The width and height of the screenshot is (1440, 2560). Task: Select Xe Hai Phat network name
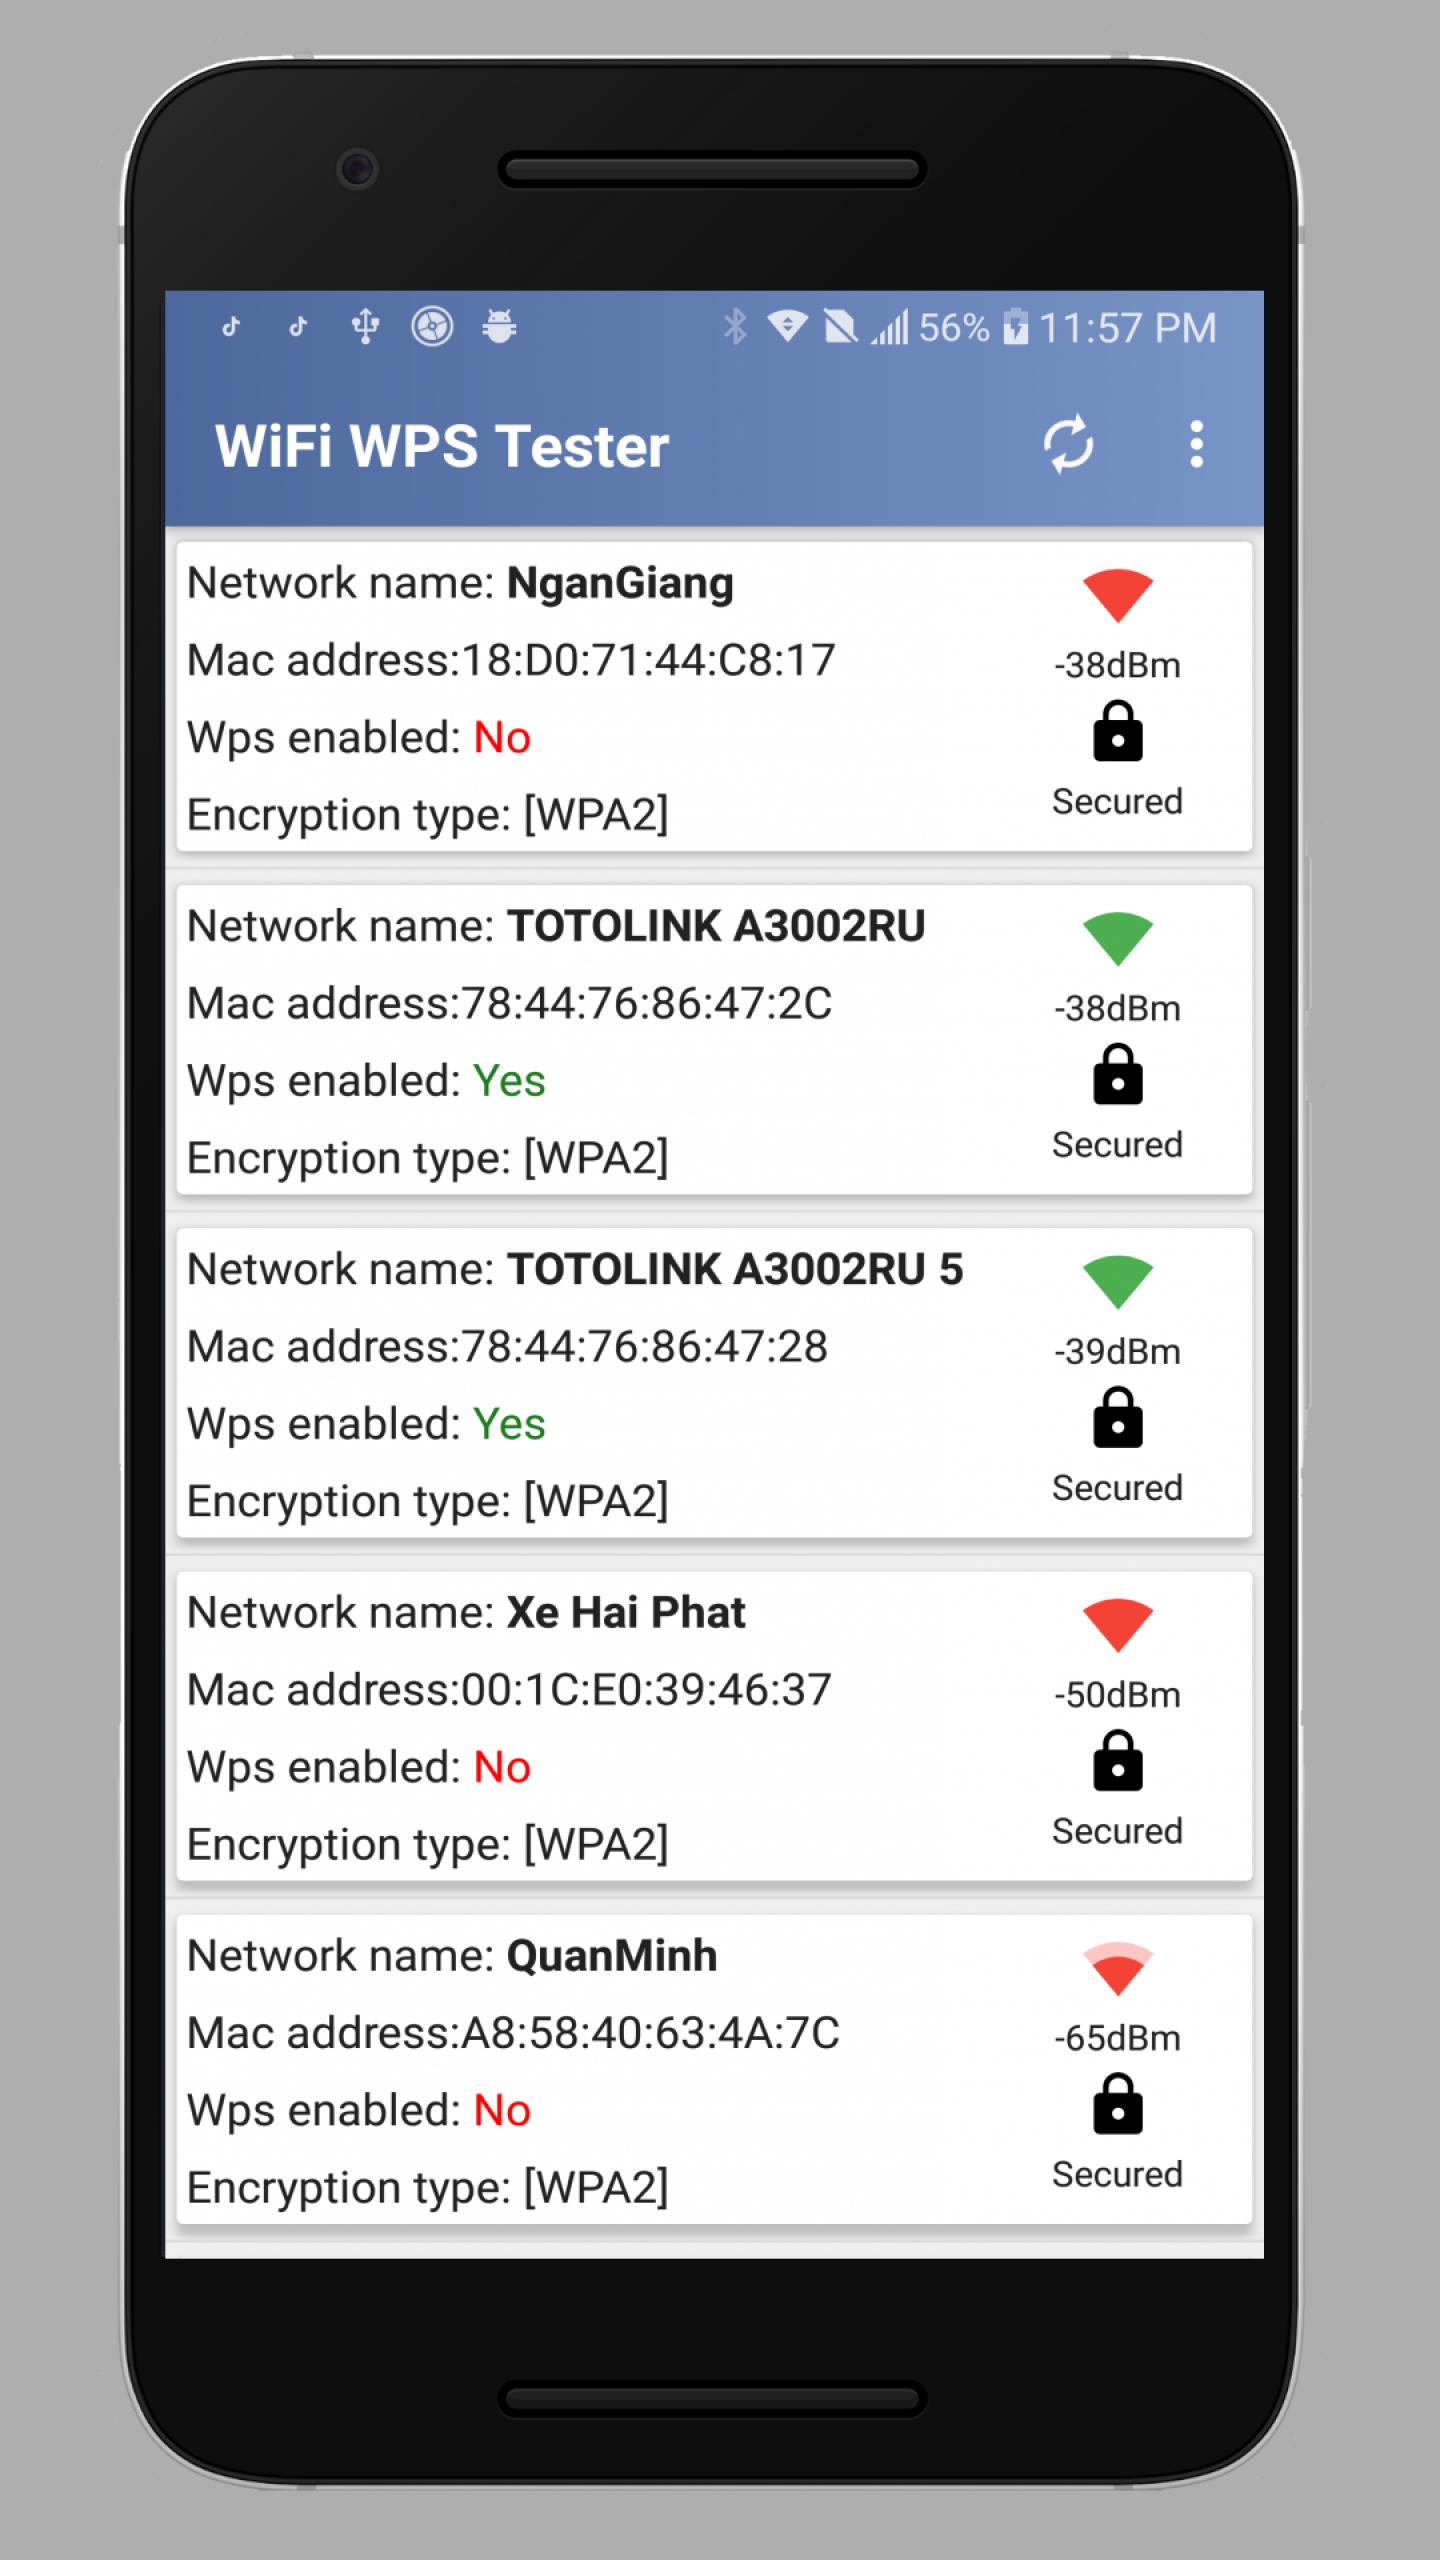(x=626, y=1612)
